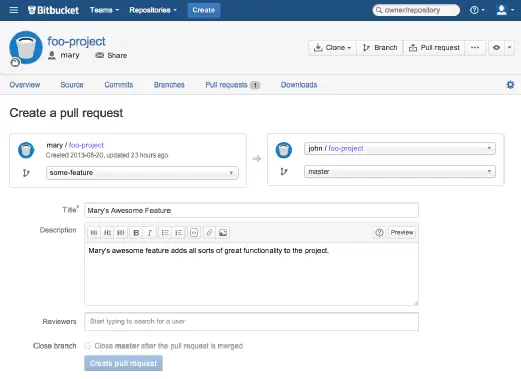
Task: Open destination branch master dropdown
Action: [400, 172]
